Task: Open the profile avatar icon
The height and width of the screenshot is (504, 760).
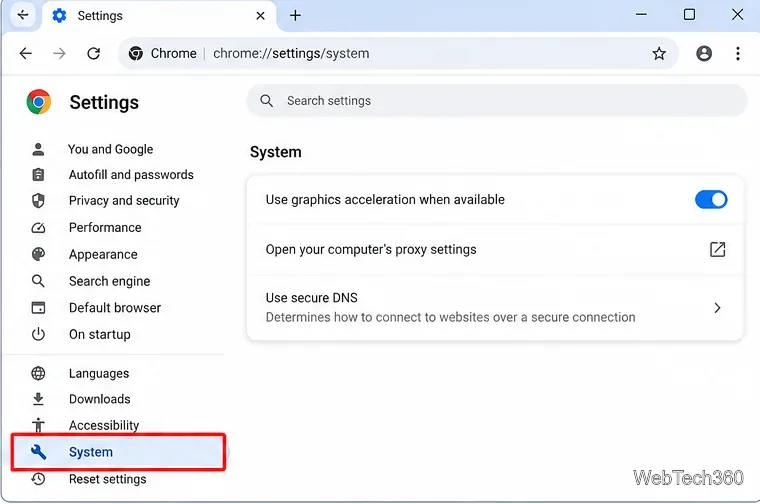Action: 704,53
